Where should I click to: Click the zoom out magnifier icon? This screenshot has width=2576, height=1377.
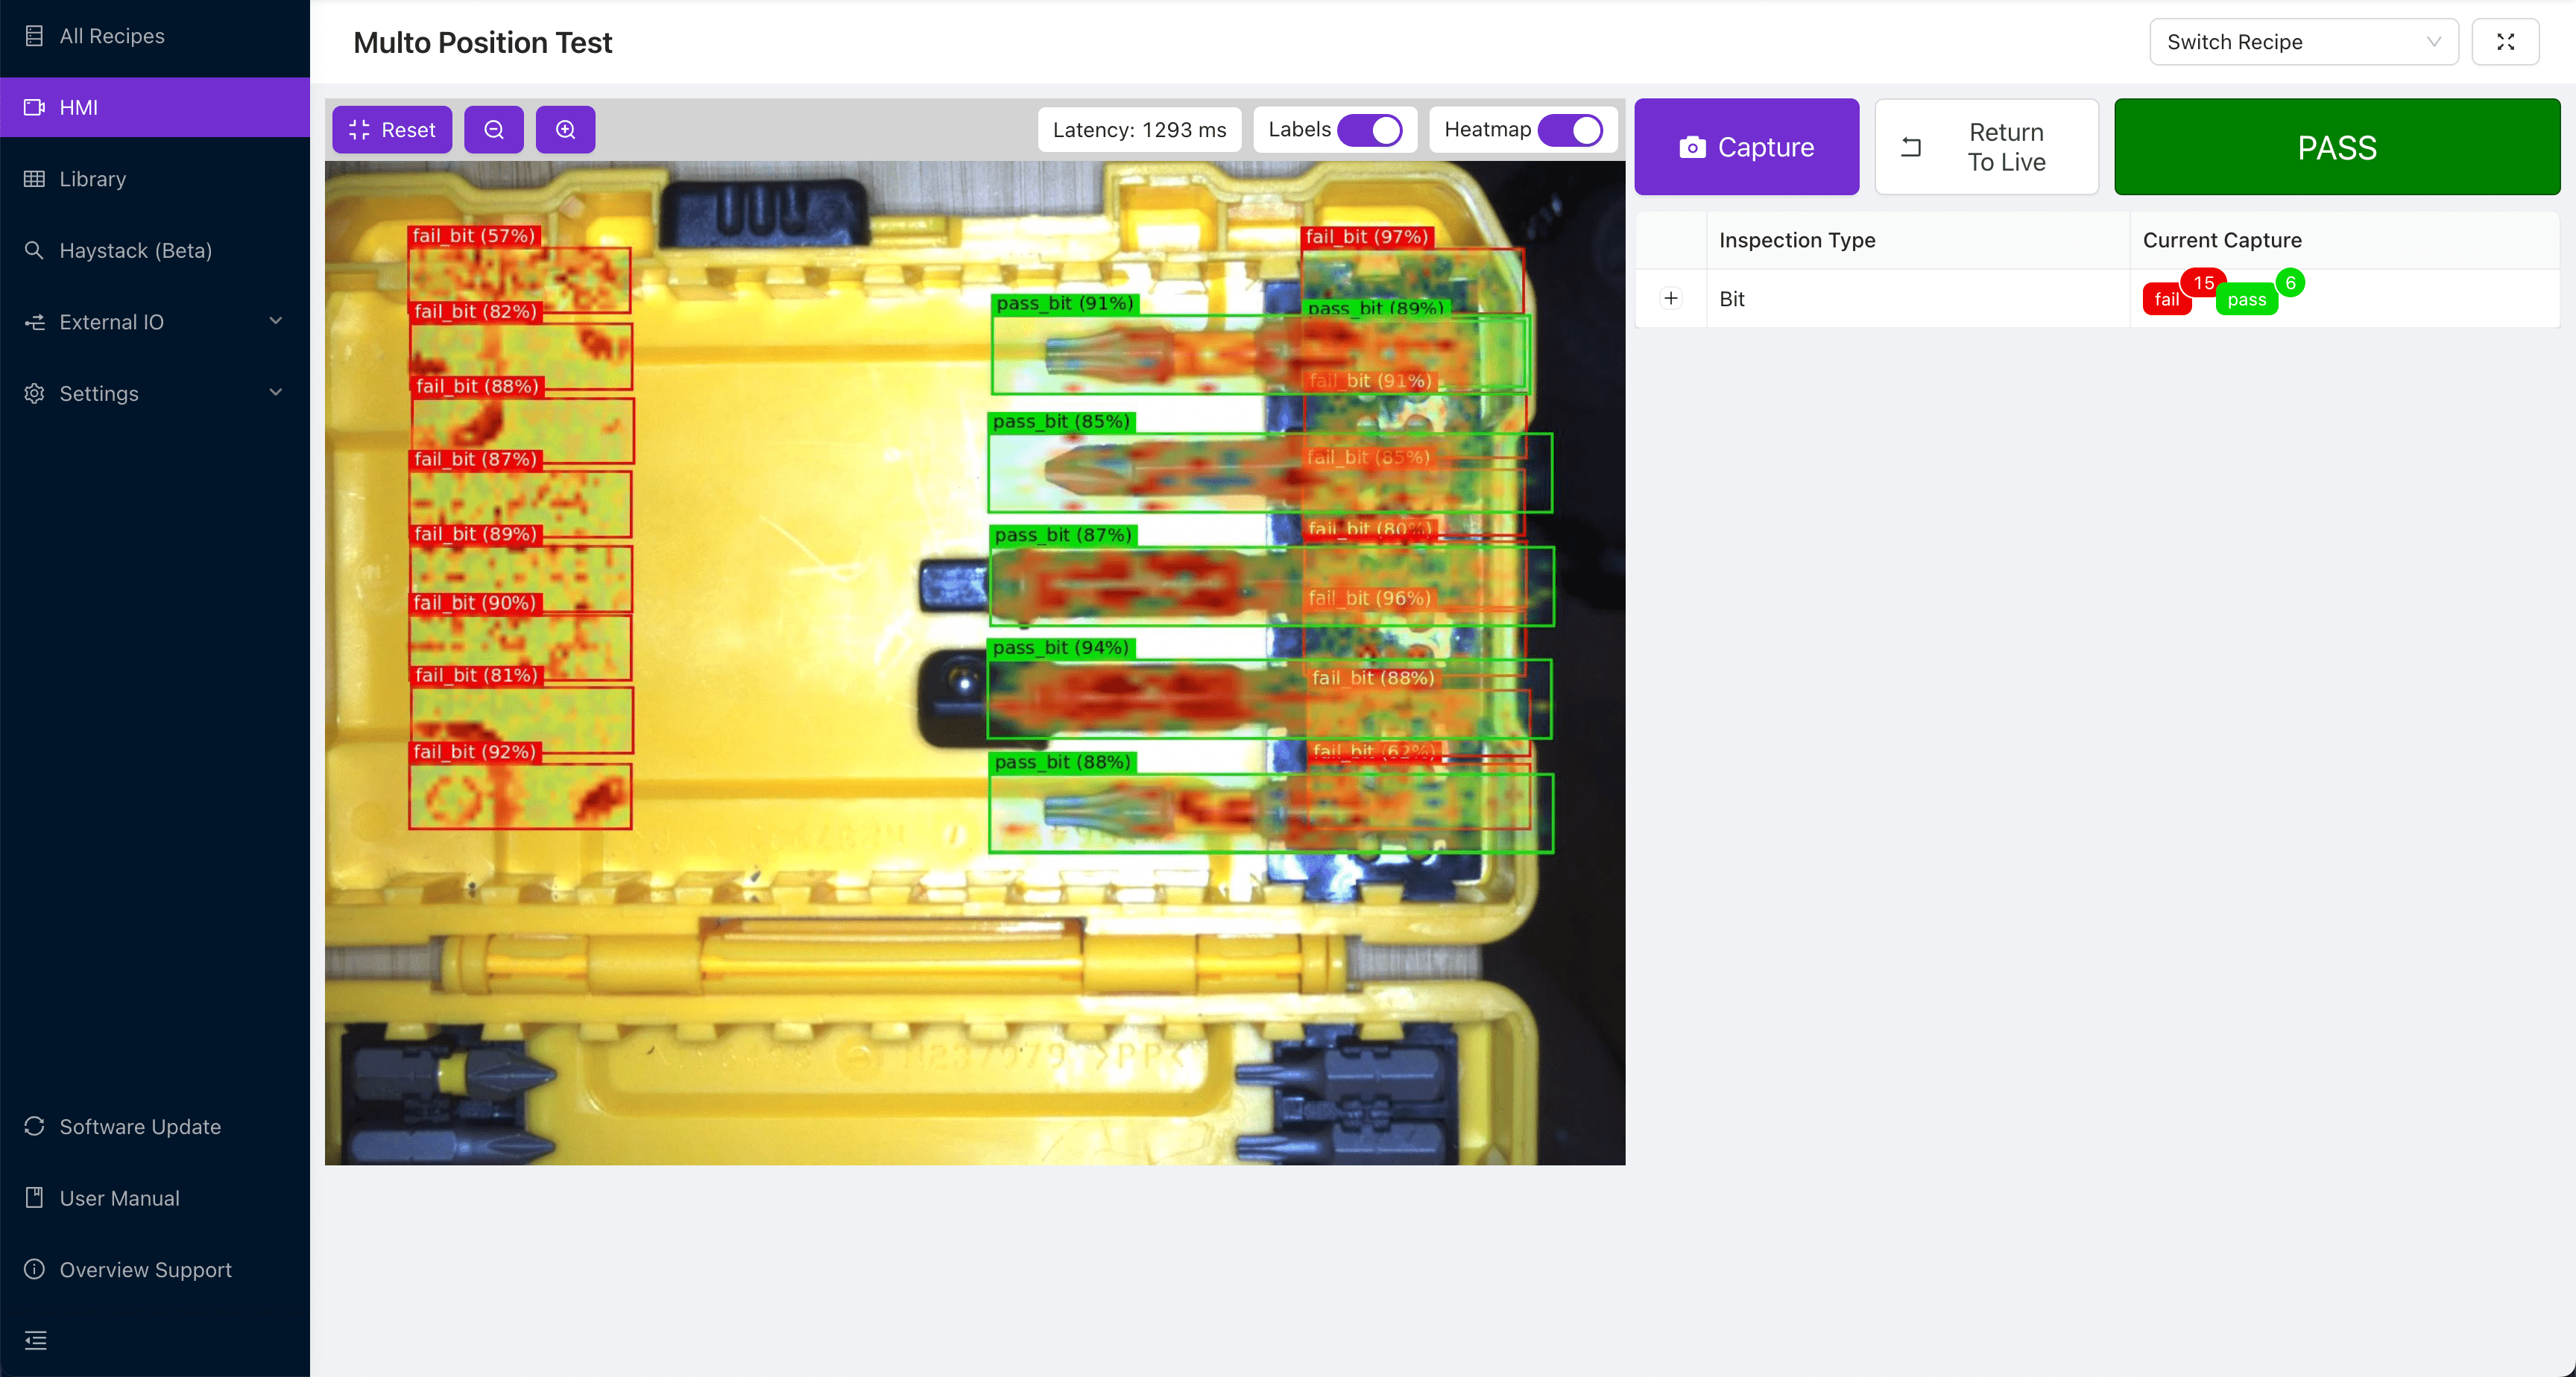click(494, 129)
